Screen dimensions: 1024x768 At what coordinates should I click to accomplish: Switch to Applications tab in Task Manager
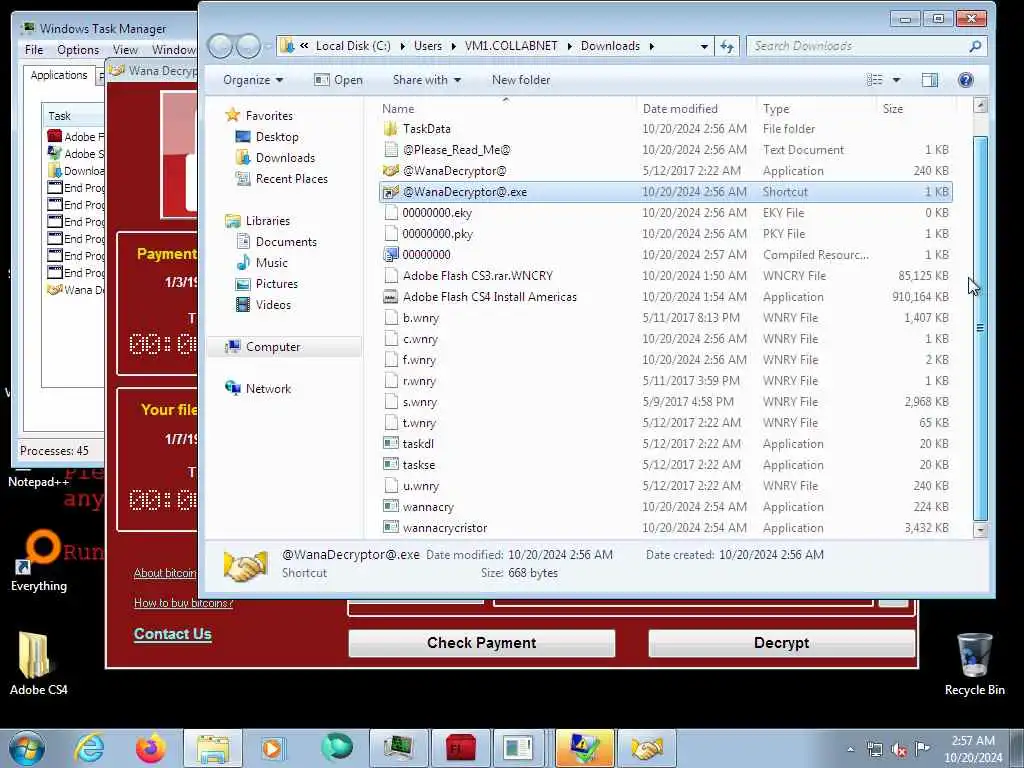[x=59, y=75]
